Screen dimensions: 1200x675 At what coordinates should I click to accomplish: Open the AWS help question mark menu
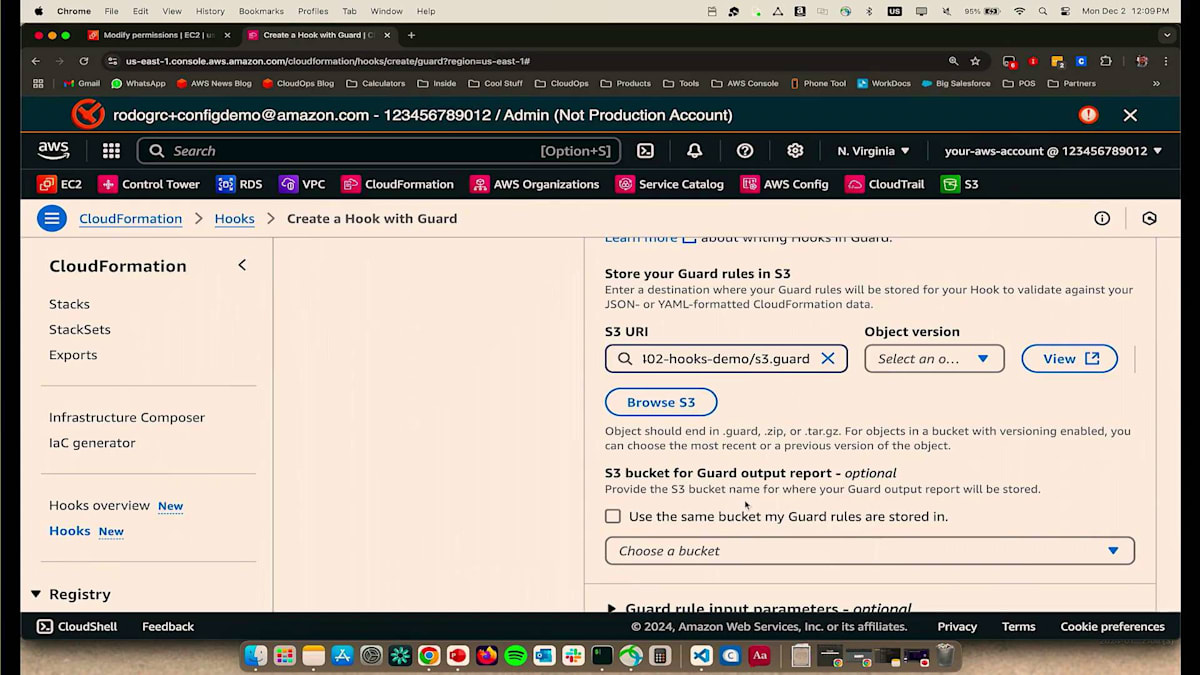(x=745, y=151)
